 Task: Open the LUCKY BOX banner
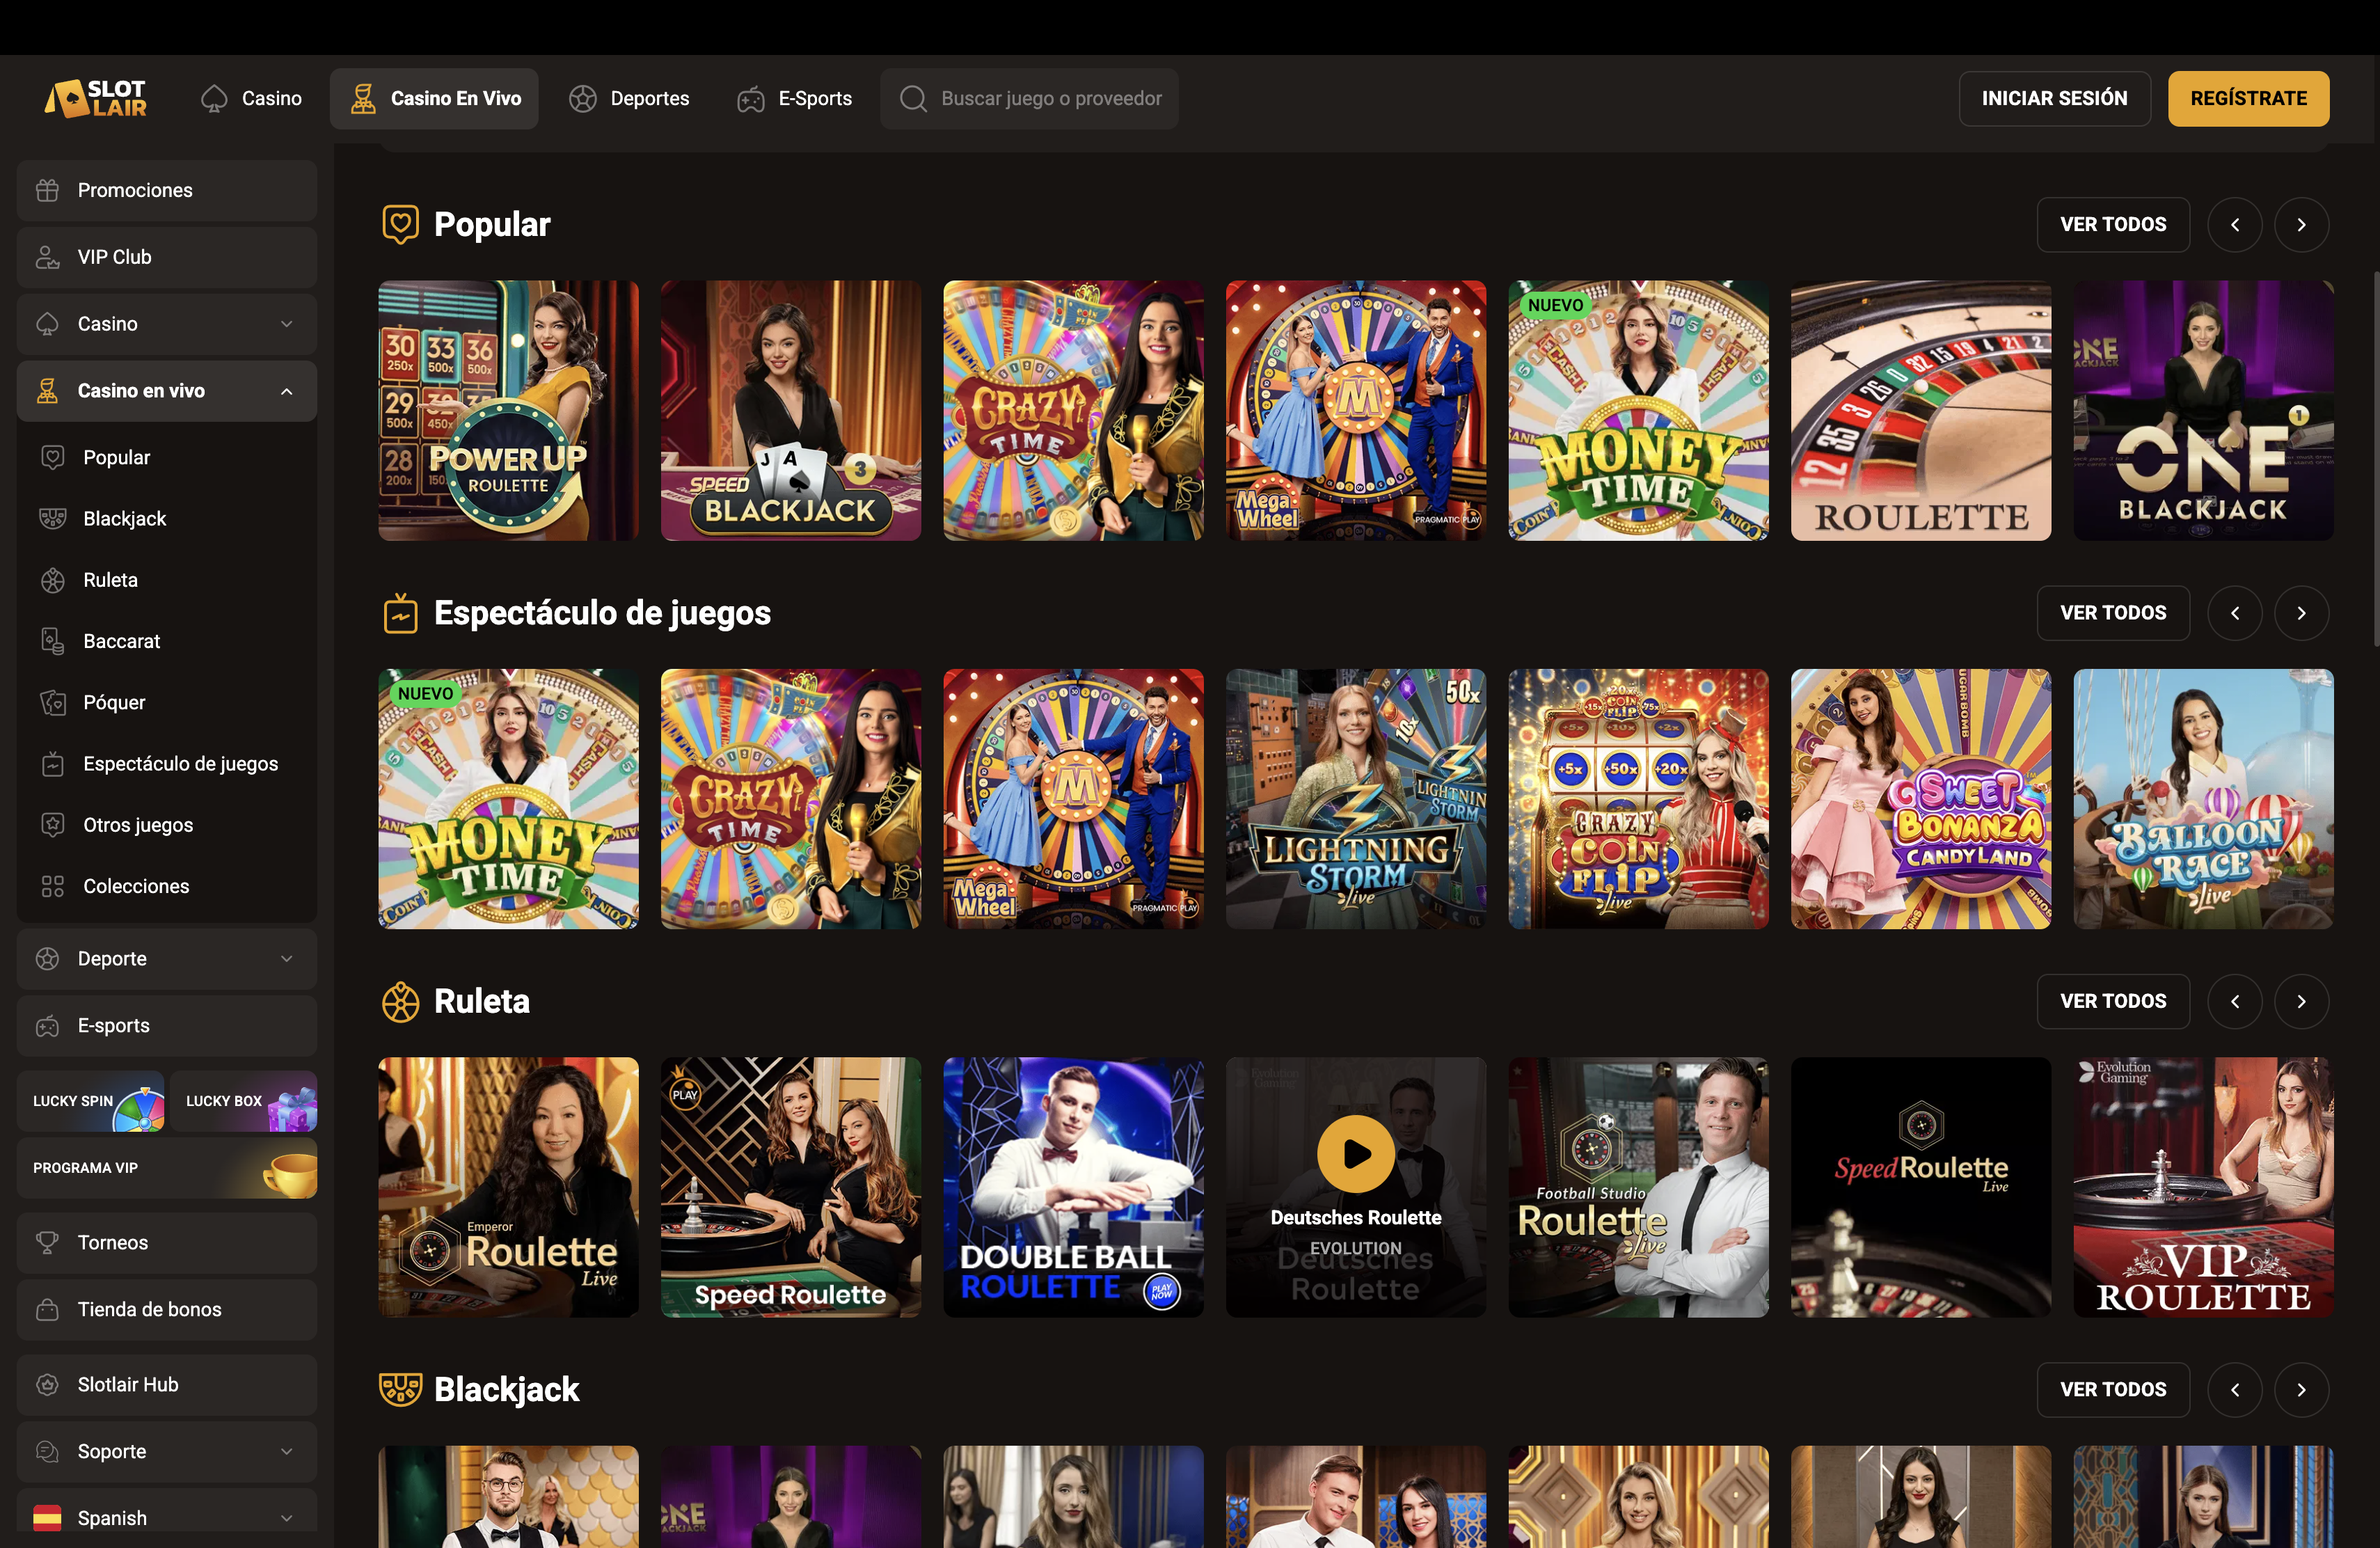tap(244, 1101)
